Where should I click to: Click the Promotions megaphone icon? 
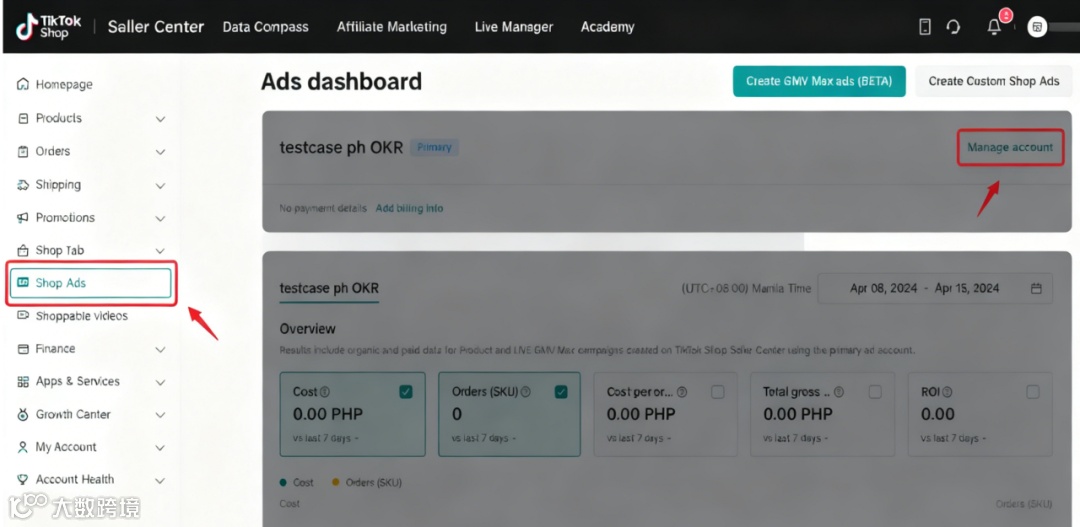[x=23, y=218]
